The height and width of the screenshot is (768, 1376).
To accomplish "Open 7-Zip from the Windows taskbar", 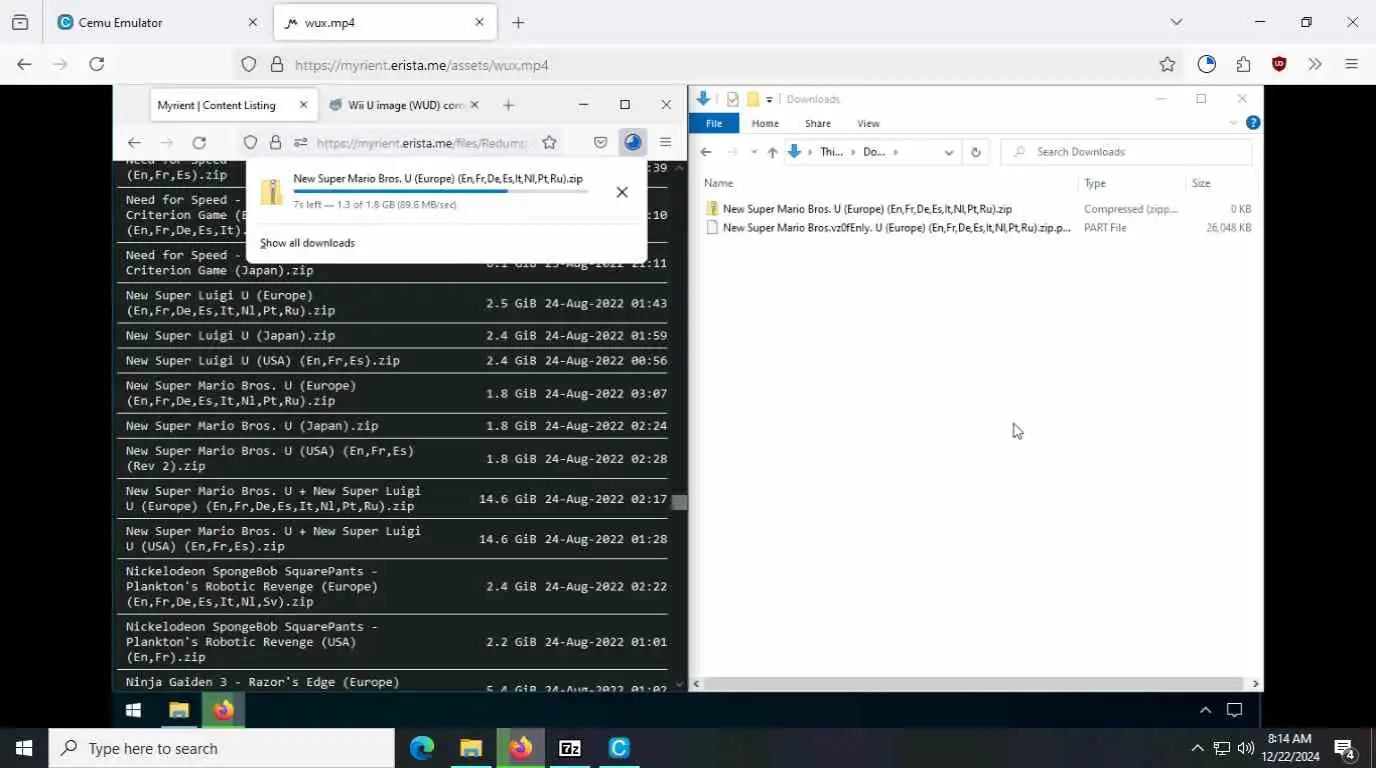I will [570, 748].
